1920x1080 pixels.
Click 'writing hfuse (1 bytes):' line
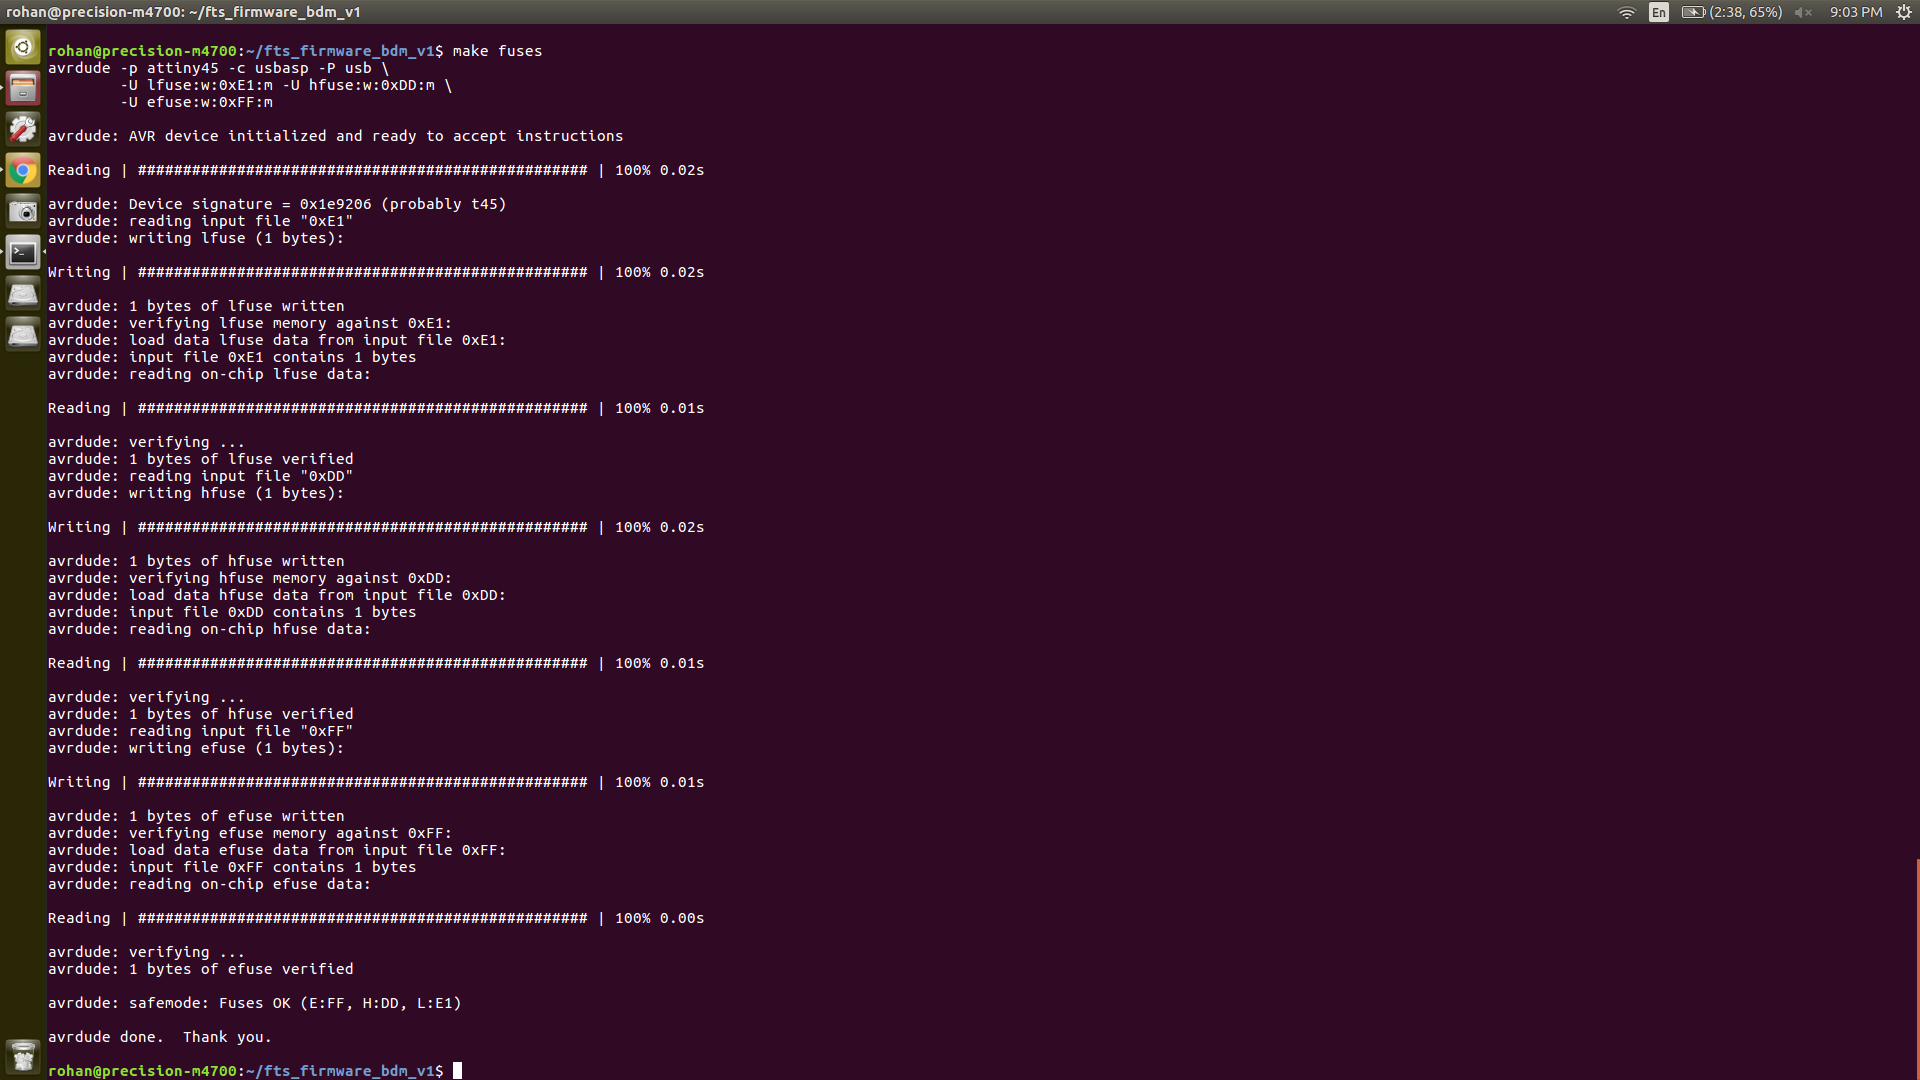(196, 493)
